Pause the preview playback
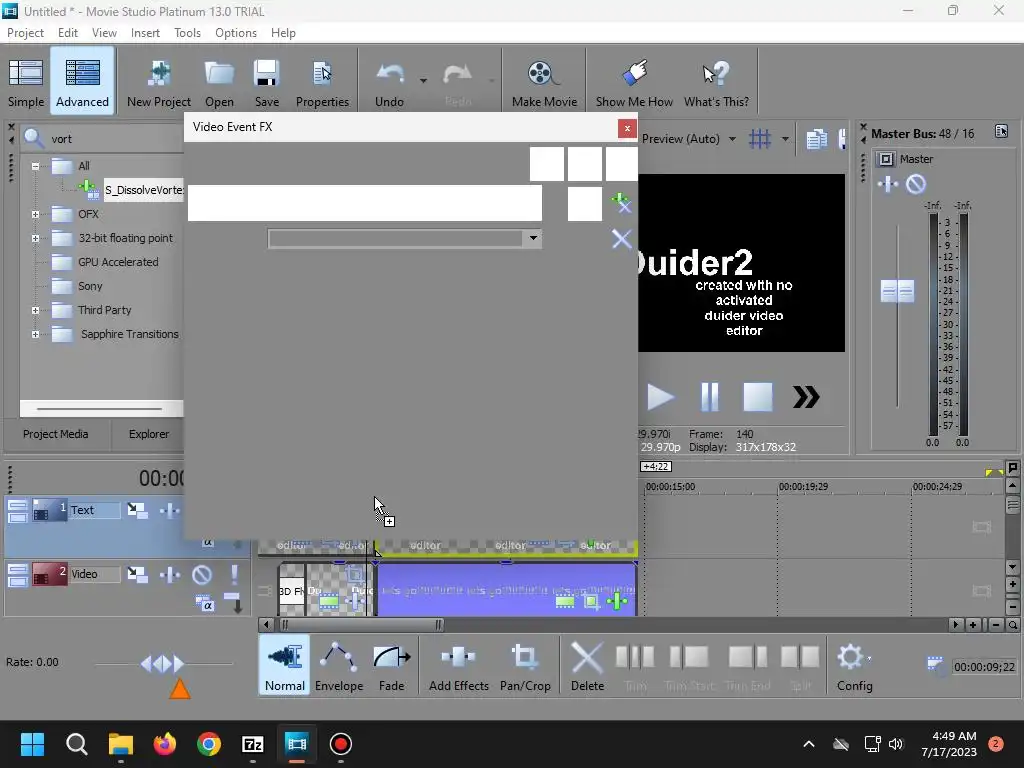 pyautogui.click(x=709, y=397)
